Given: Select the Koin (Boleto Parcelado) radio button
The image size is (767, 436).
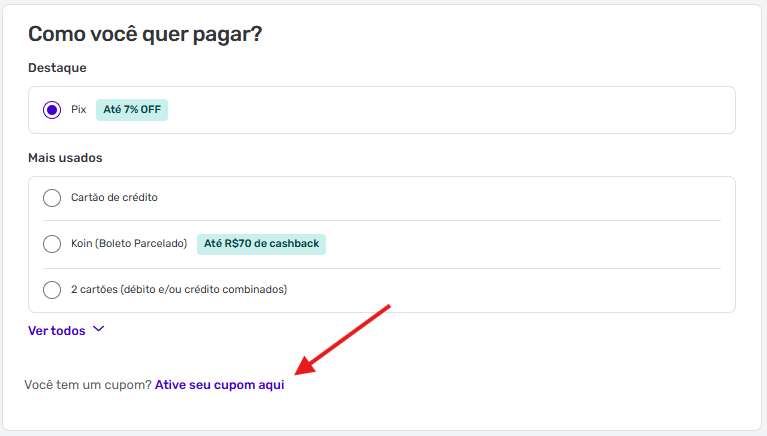Looking at the screenshot, I should tap(52, 243).
